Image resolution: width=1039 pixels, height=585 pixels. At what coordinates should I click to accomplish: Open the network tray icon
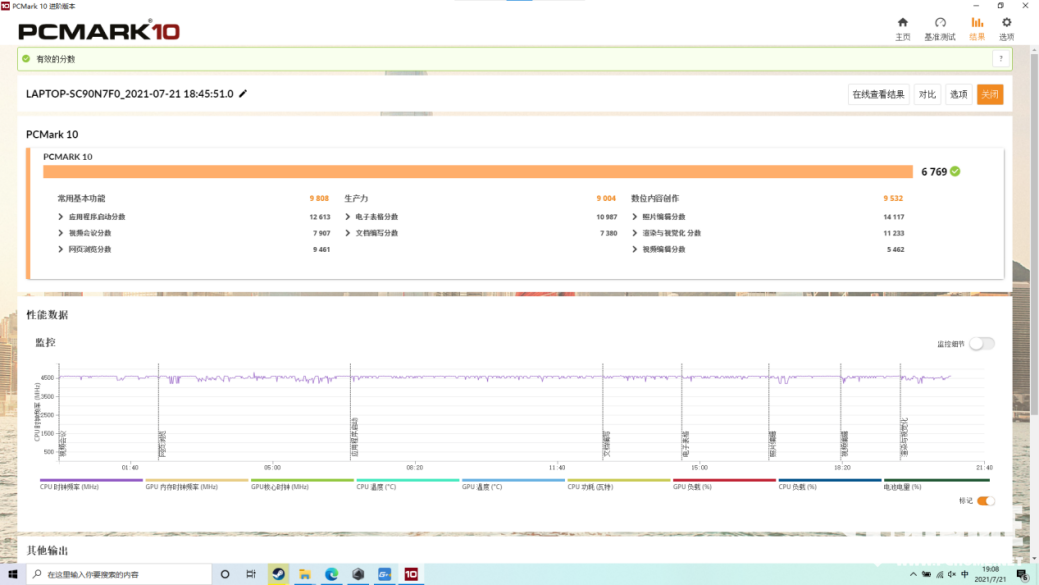coord(939,574)
